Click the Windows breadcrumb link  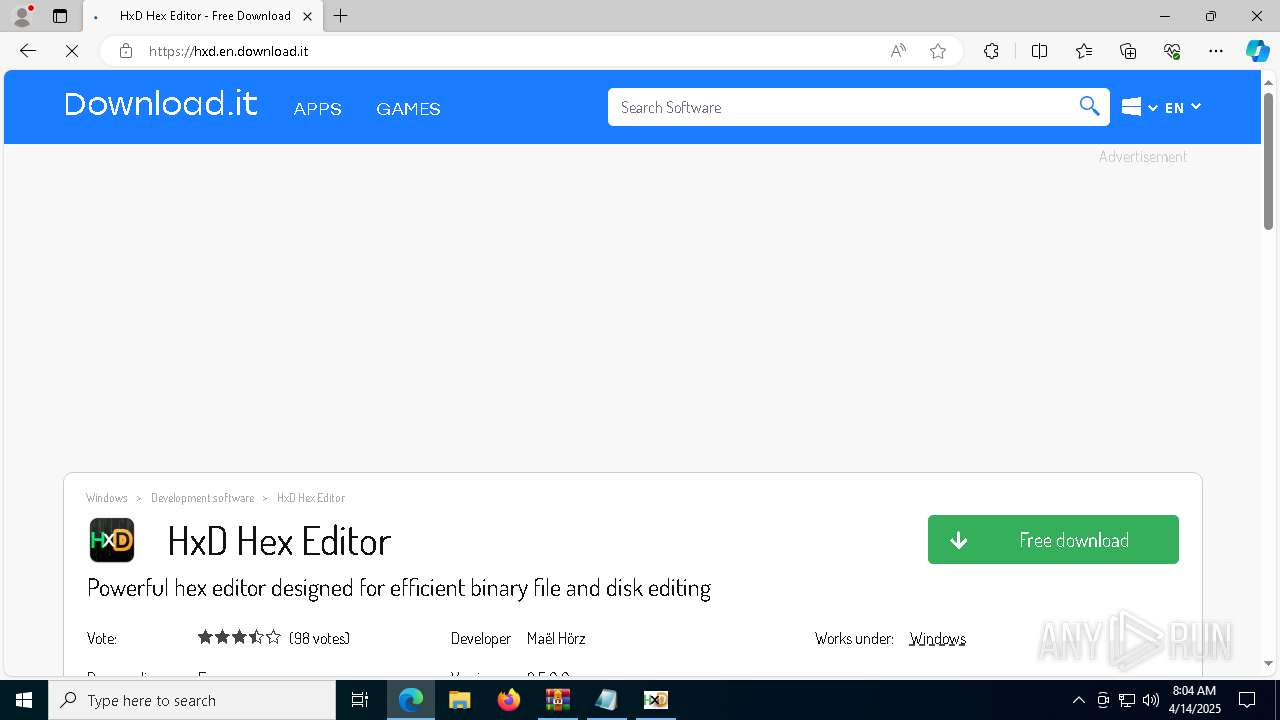107,498
